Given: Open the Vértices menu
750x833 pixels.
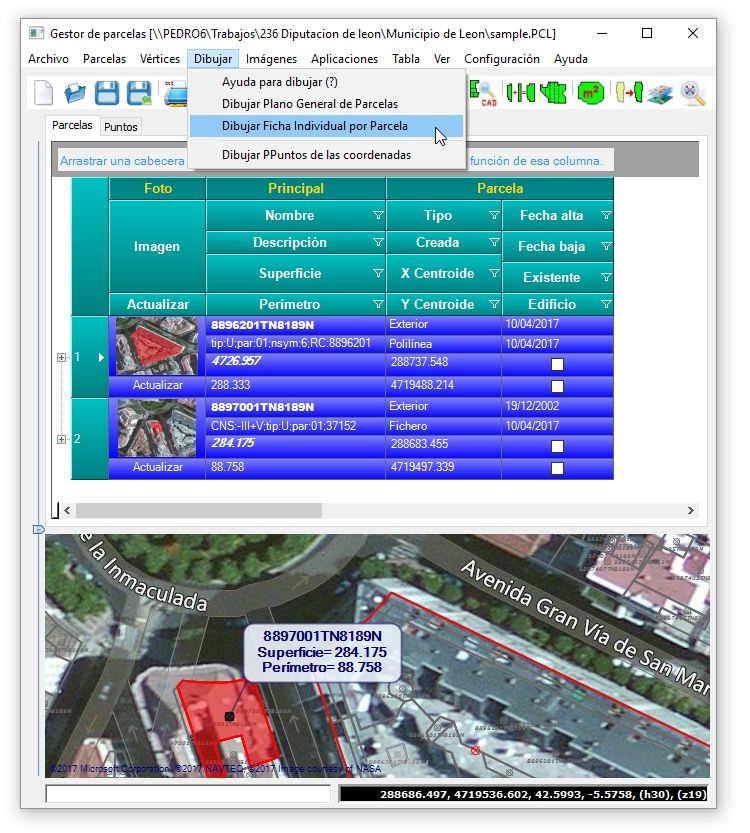Looking at the screenshot, I should click(x=159, y=59).
